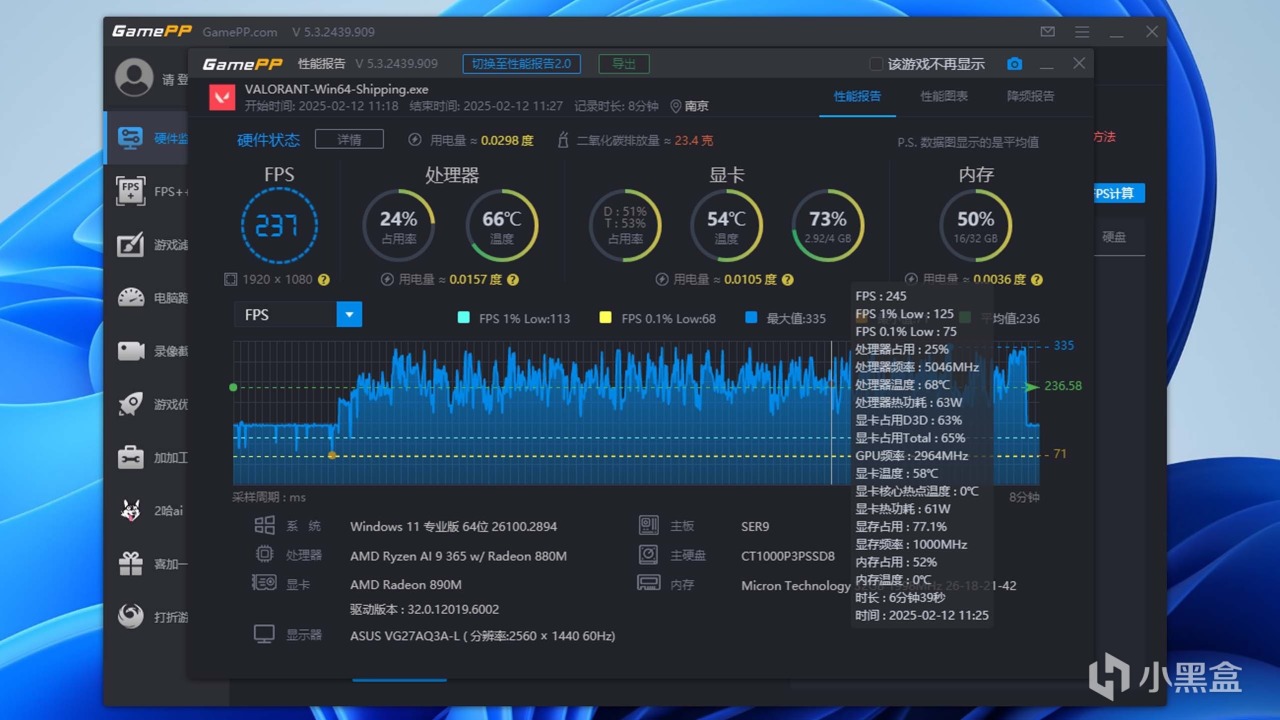The image size is (1280, 720).
Task: Click the driver version 32.0.12019.6002 text
Action: [x=424, y=609]
